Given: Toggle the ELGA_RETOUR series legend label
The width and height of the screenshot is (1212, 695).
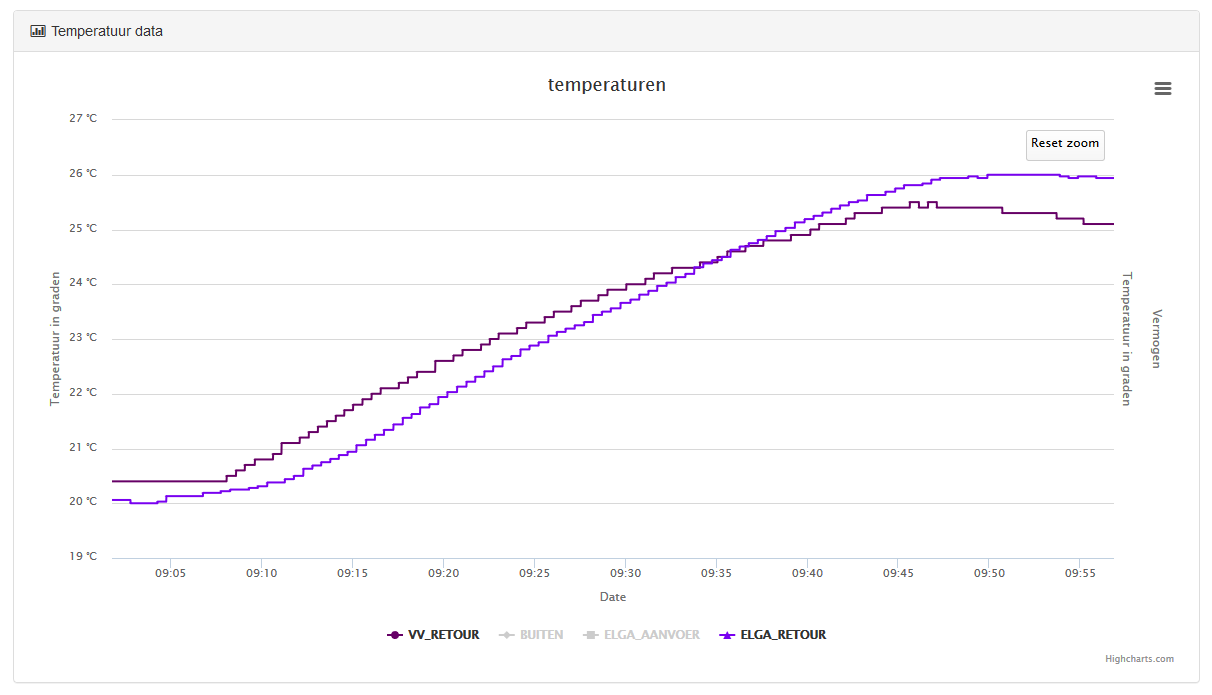Looking at the screenshot, I should 783,635.
